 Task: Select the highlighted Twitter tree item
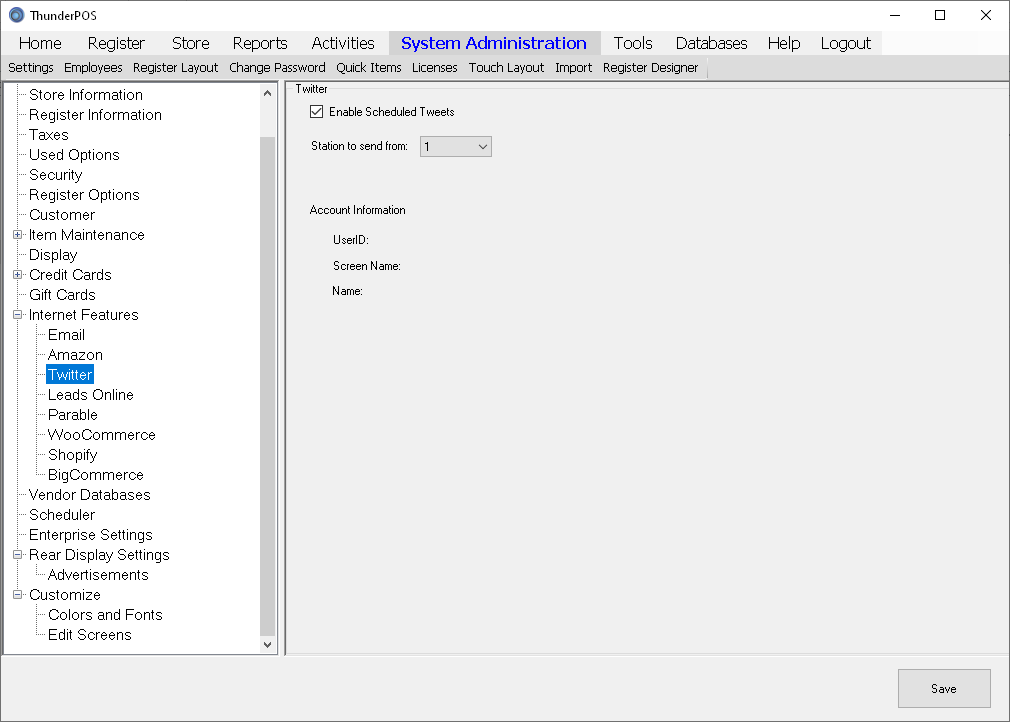tap(70, 374)
